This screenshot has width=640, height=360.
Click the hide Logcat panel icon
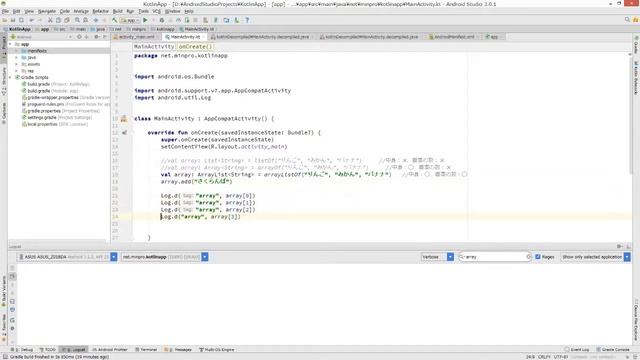pos(628,247)
